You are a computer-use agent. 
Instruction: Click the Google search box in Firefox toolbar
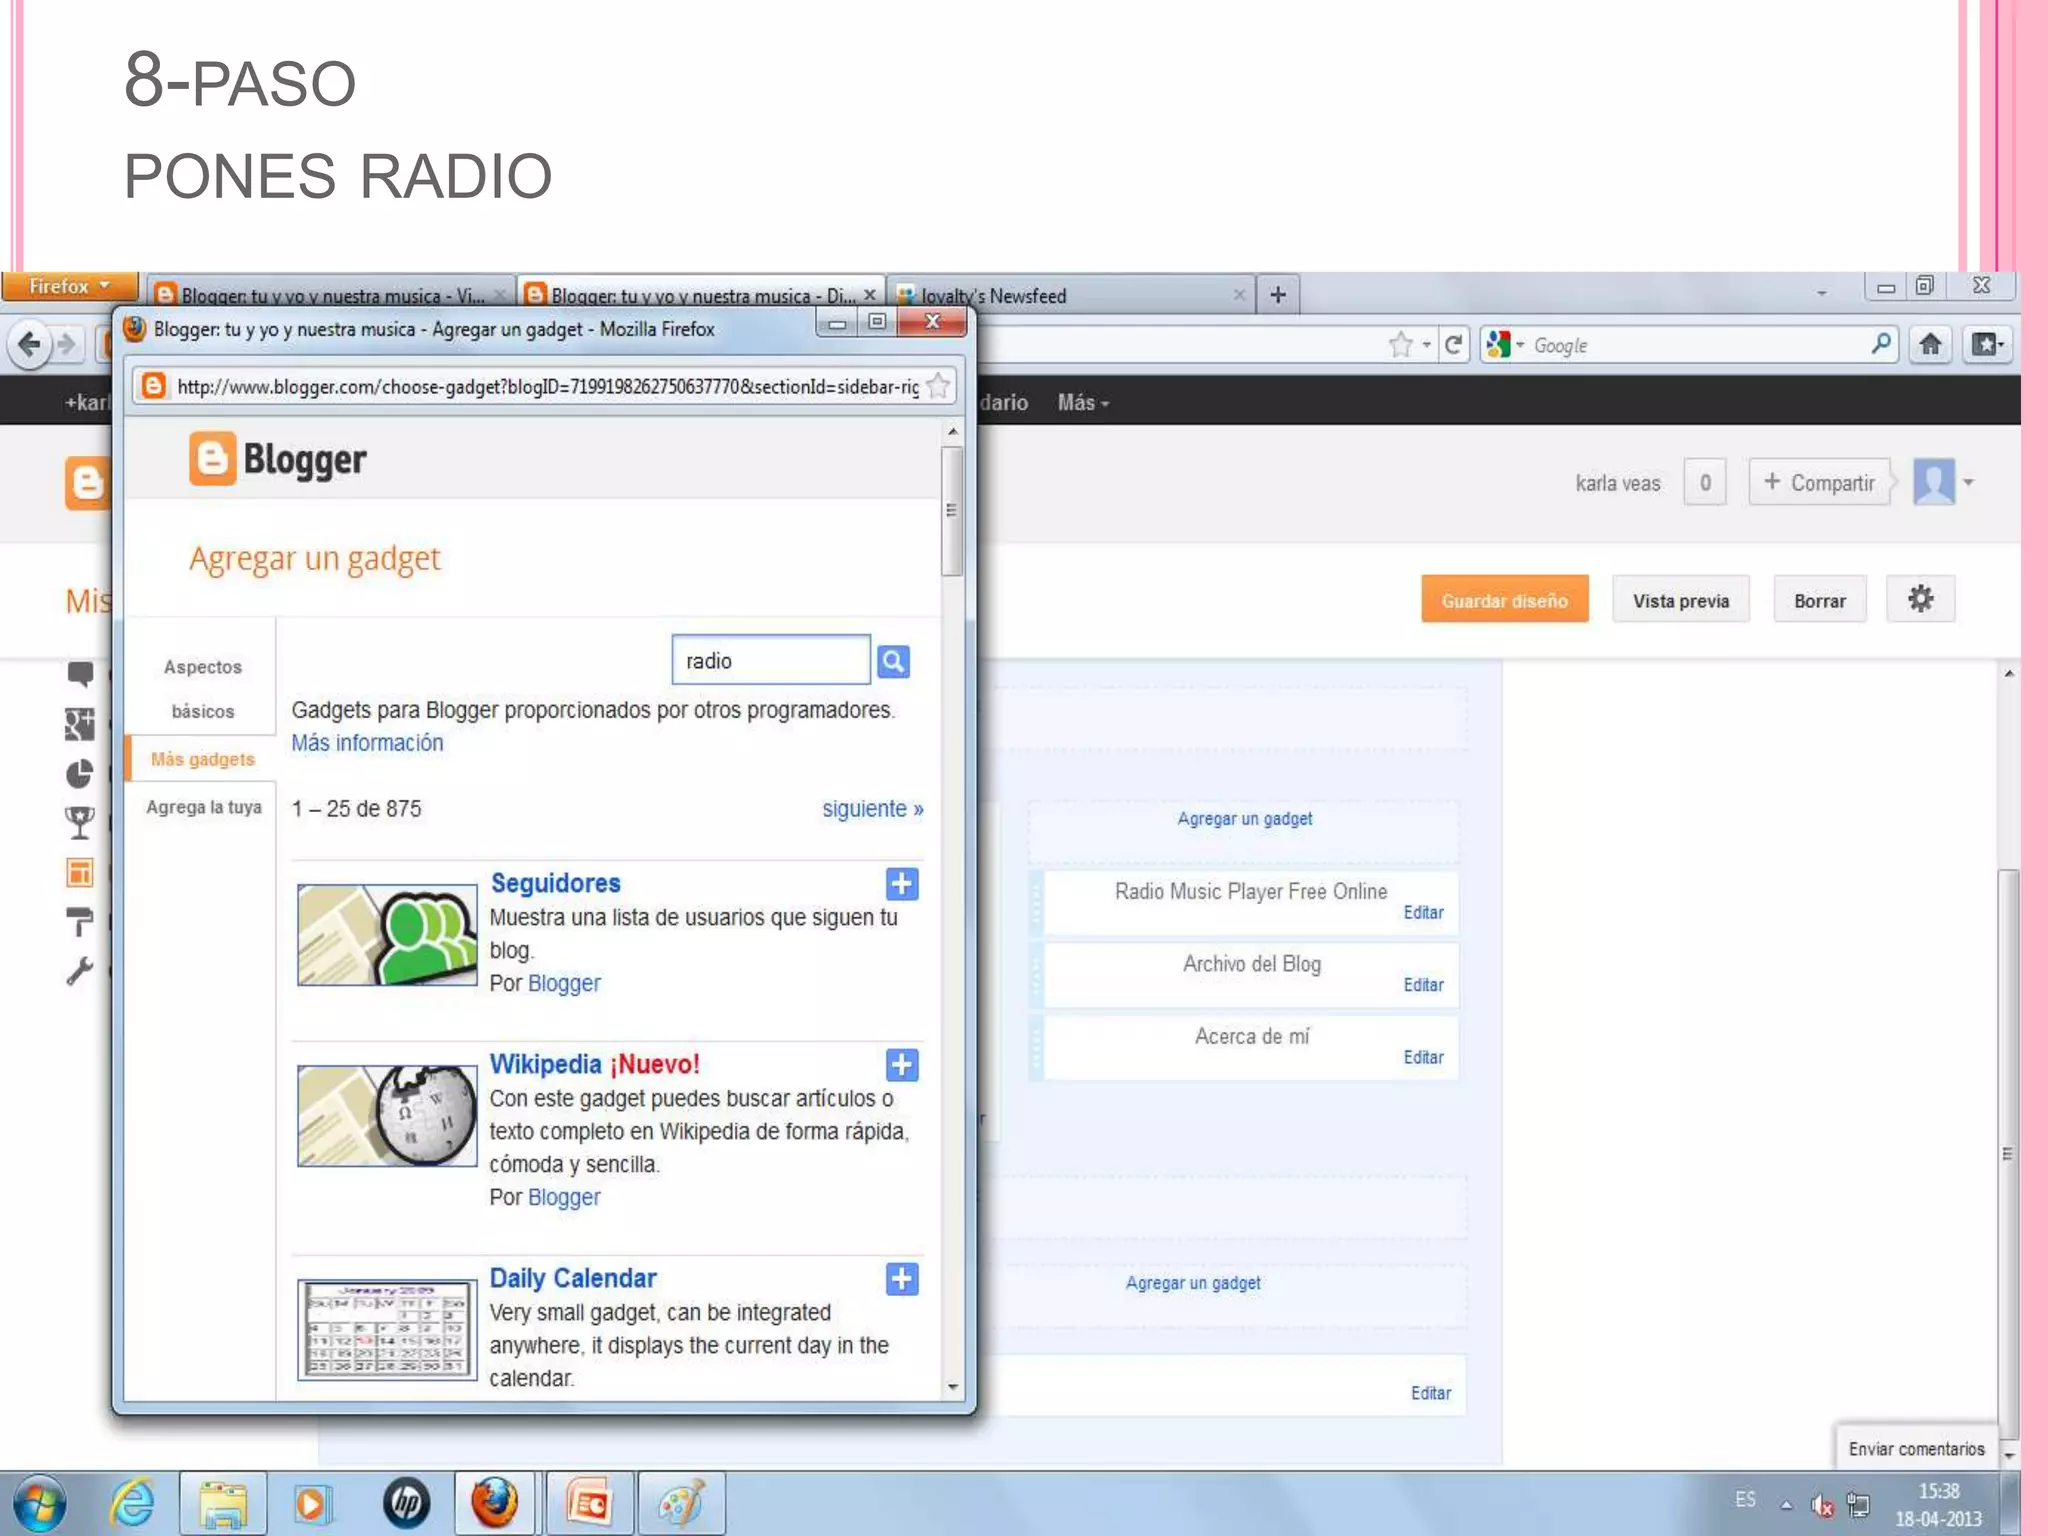(x=1690, y=345)
